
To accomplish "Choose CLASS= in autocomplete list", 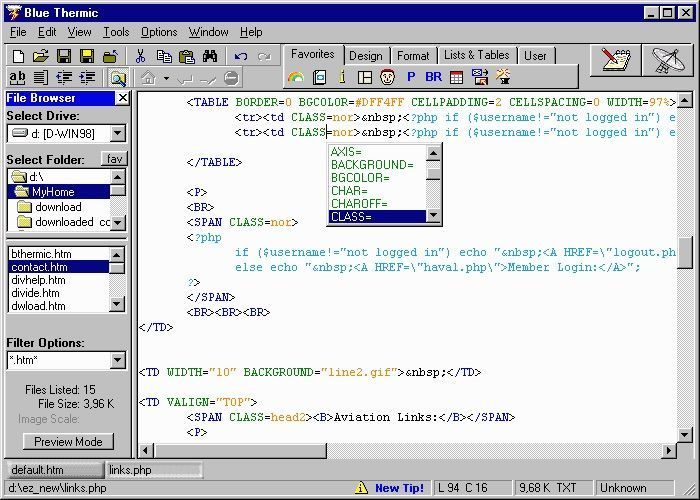I will pyautogui.click(x=377, y=217).
